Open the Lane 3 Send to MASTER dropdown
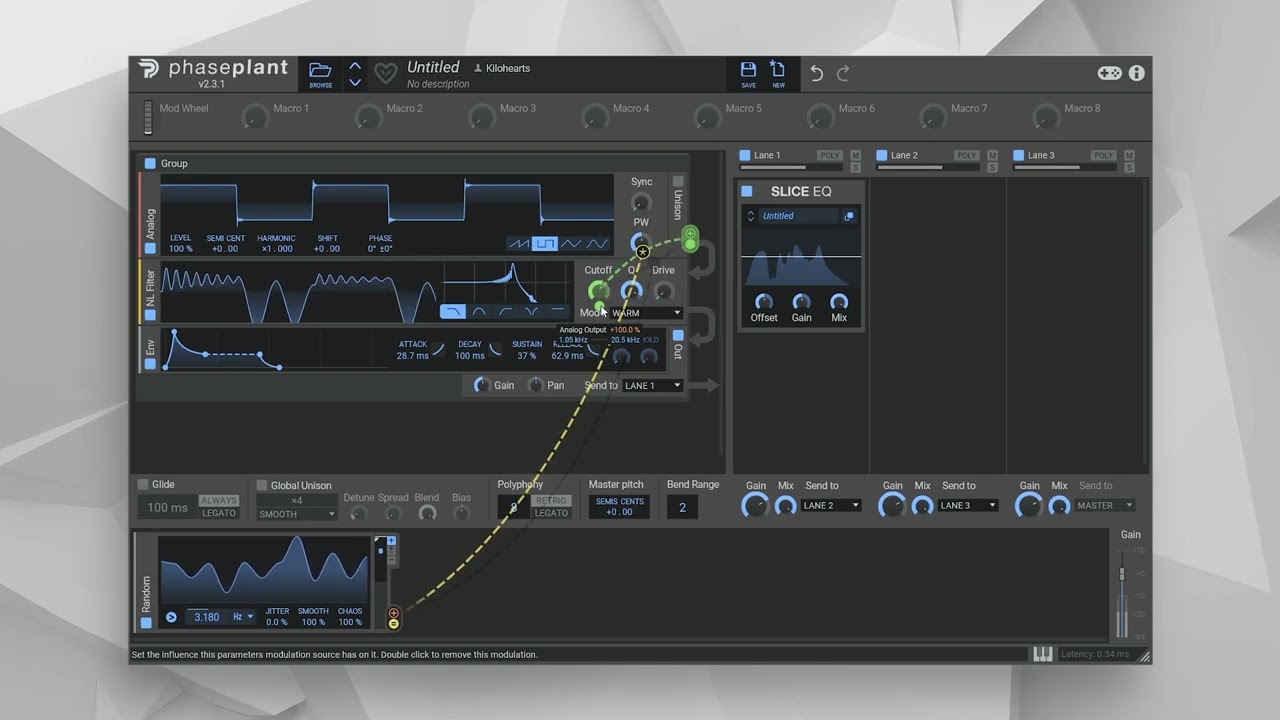Image resolution: width=1280 pixels, height=720 pixels. (x=1104, y=505)
